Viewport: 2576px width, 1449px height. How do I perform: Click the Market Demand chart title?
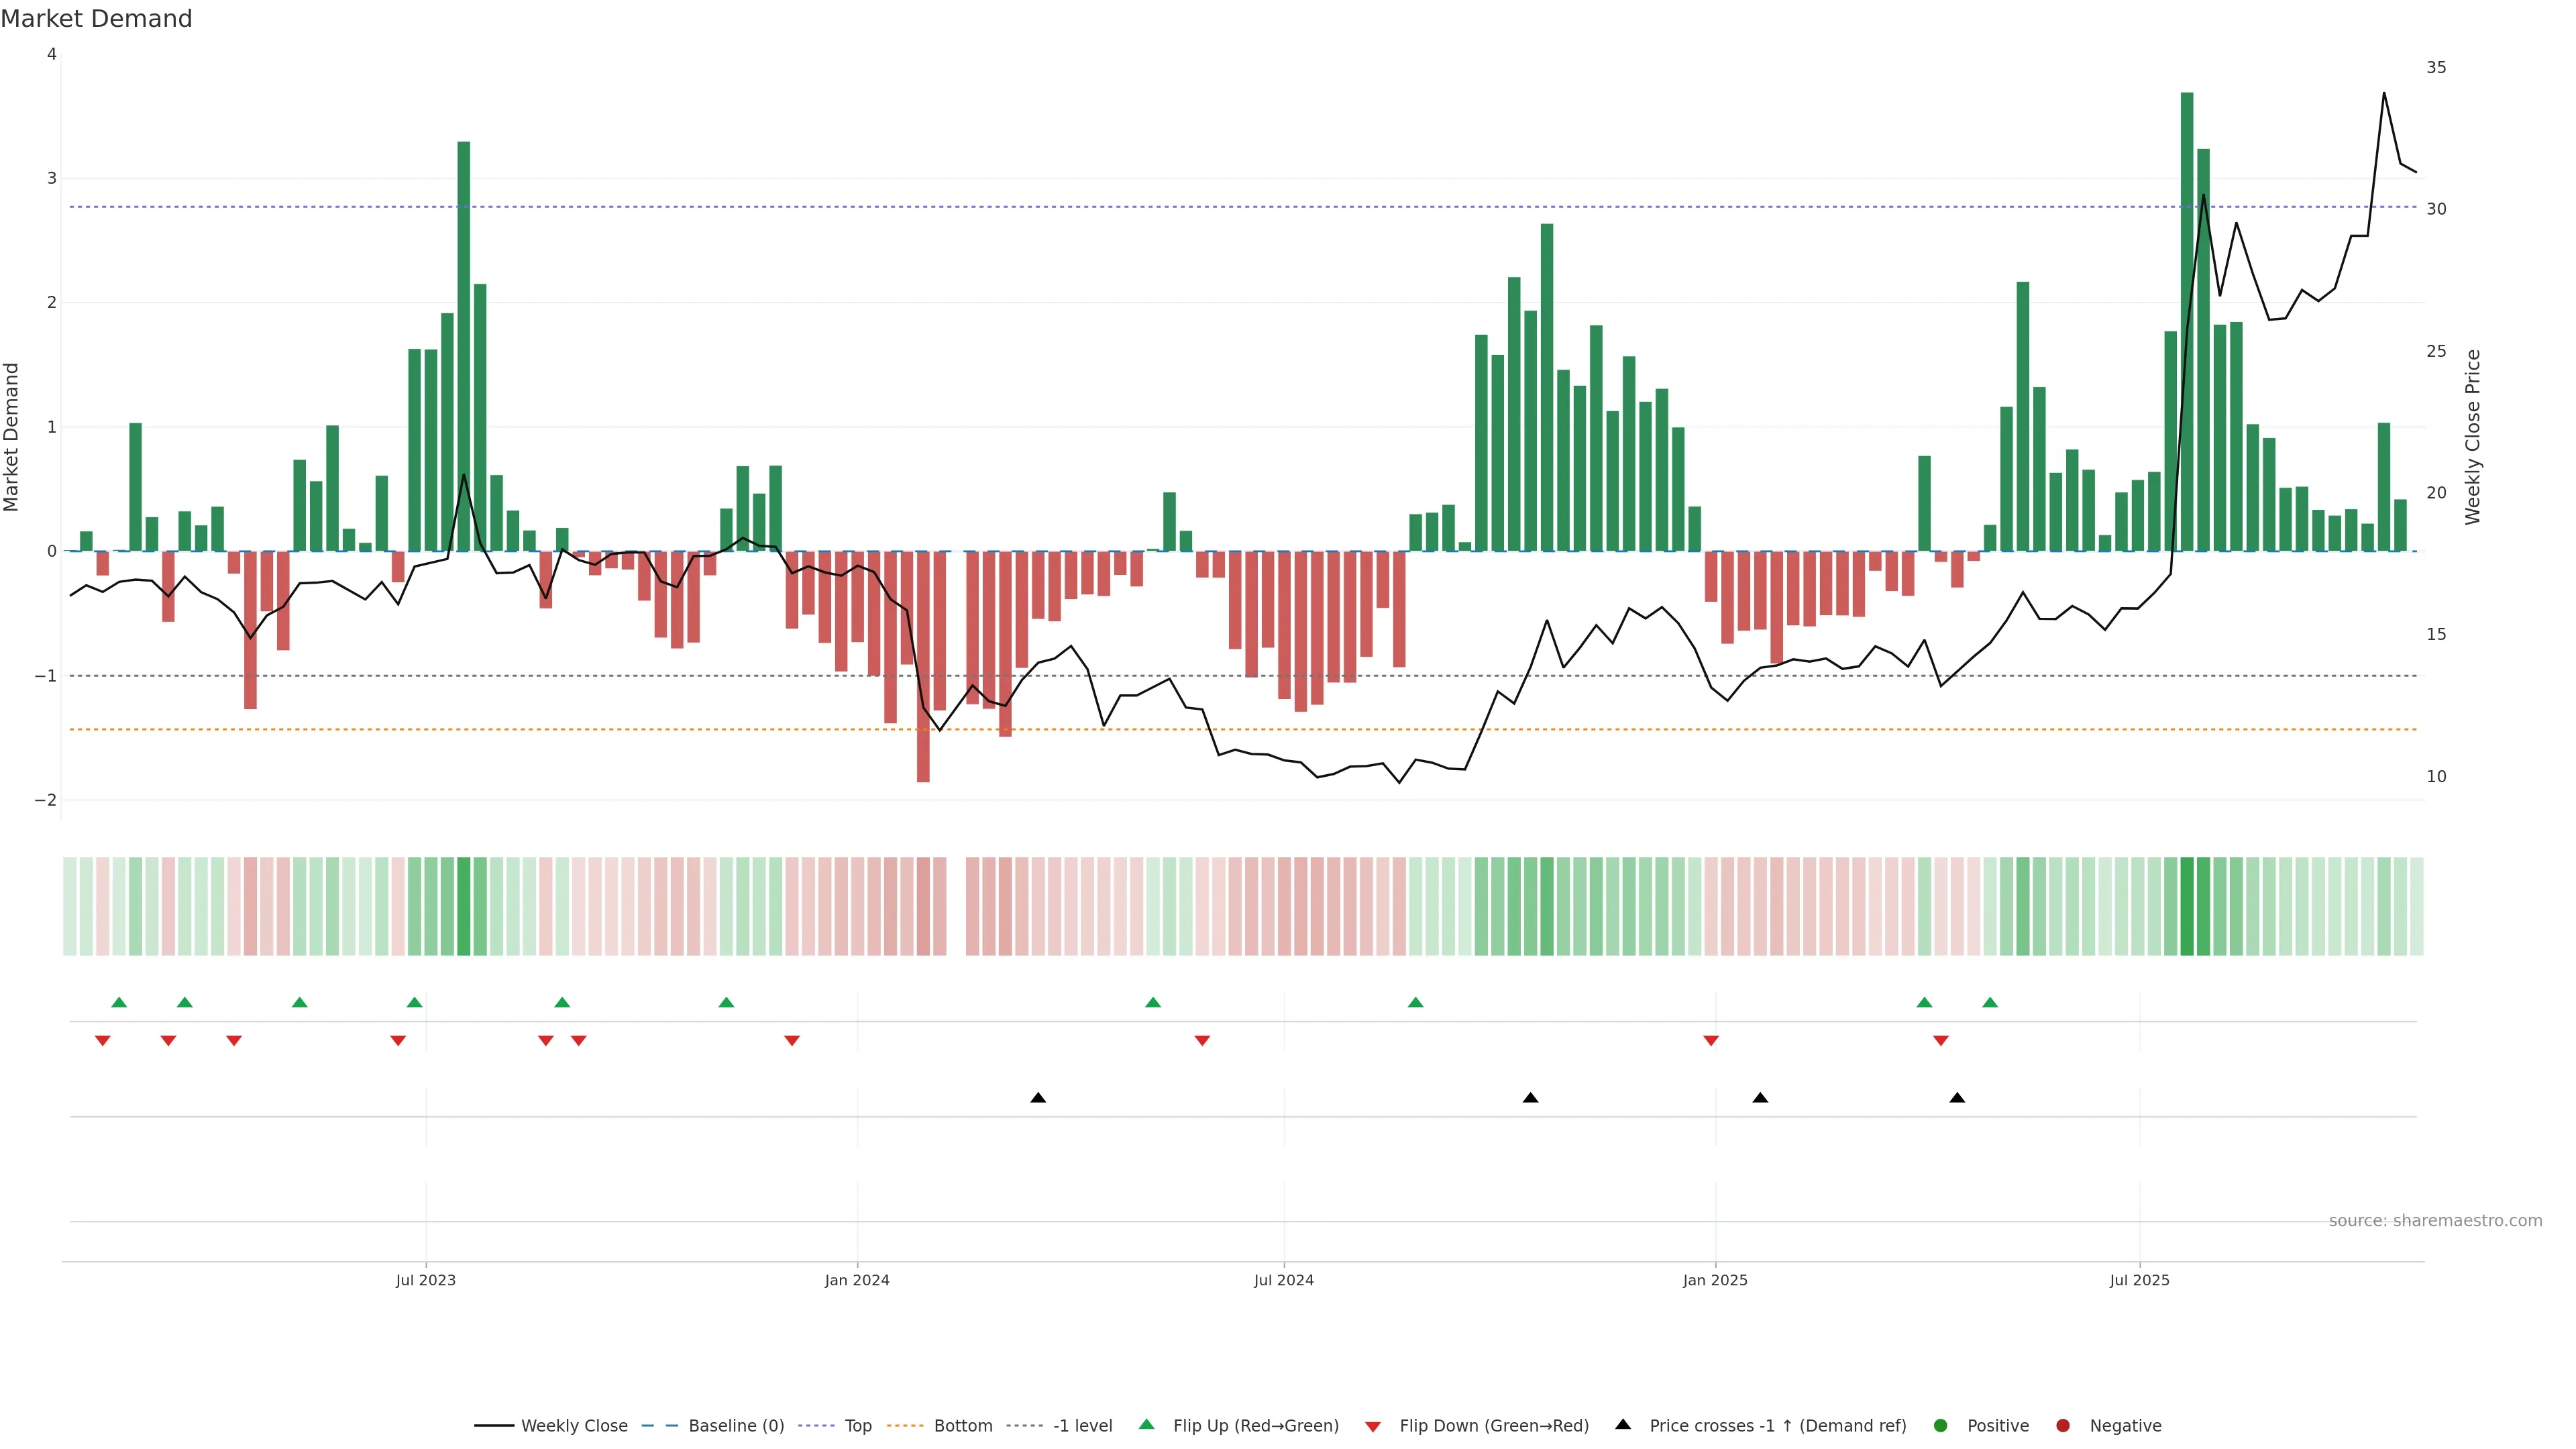pyautogui.click(x=96, y=19)
